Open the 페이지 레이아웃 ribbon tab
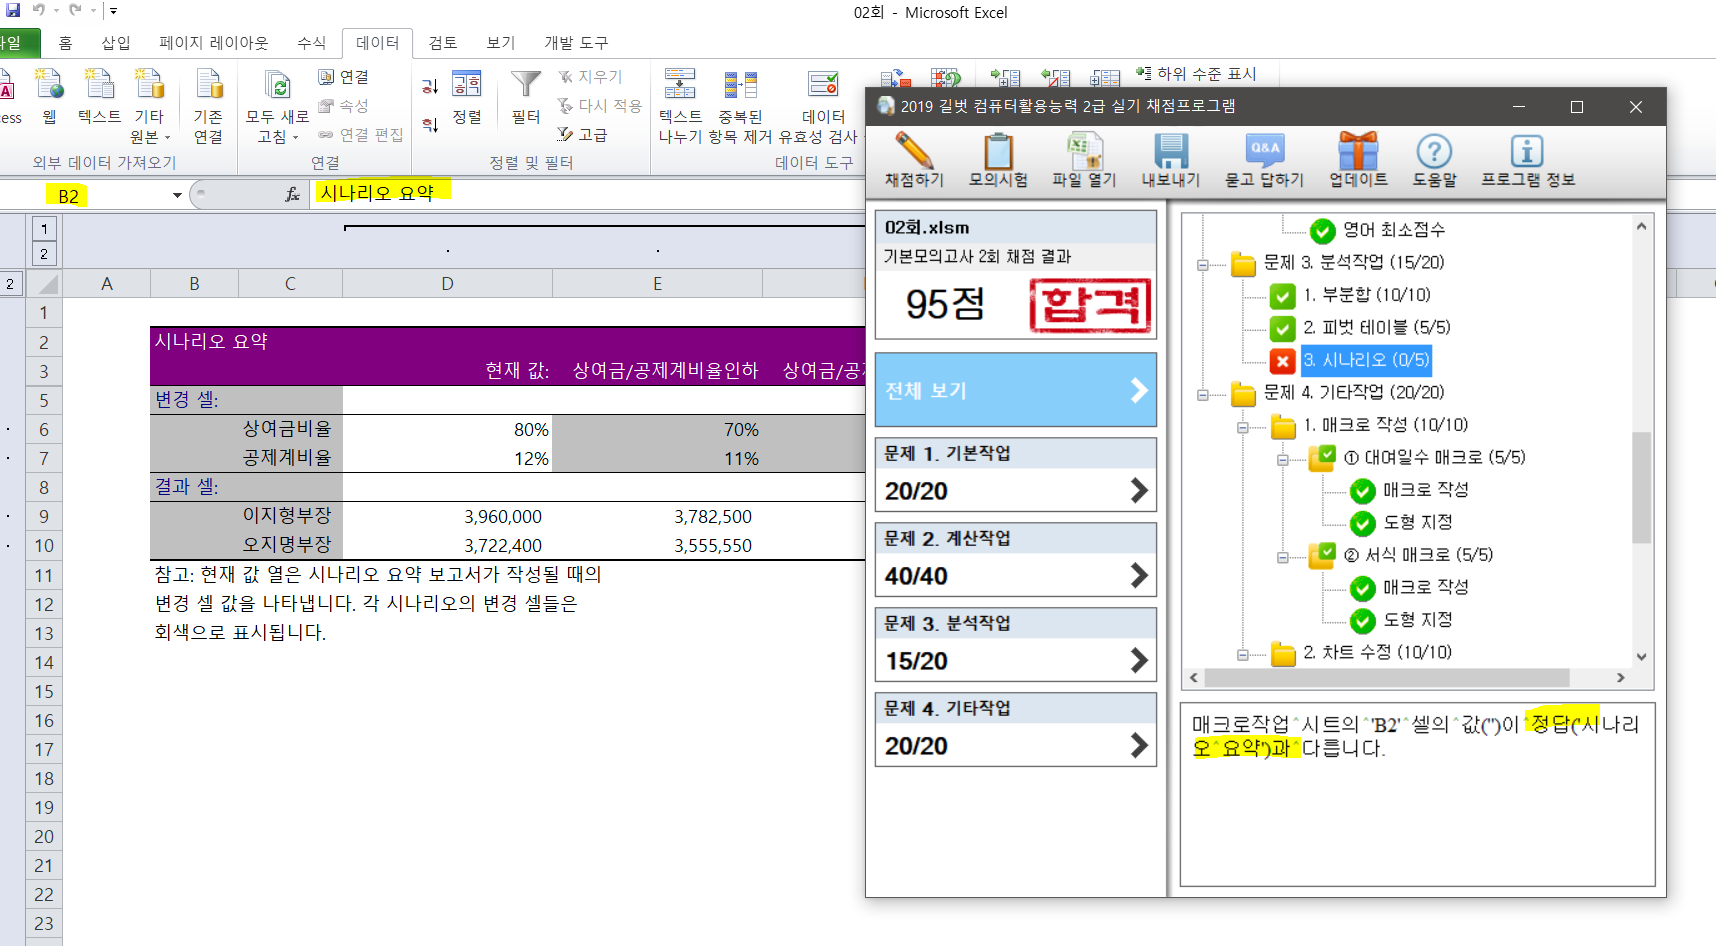Viewport: 1716px width, 946px height. click(x=213, y=43)
